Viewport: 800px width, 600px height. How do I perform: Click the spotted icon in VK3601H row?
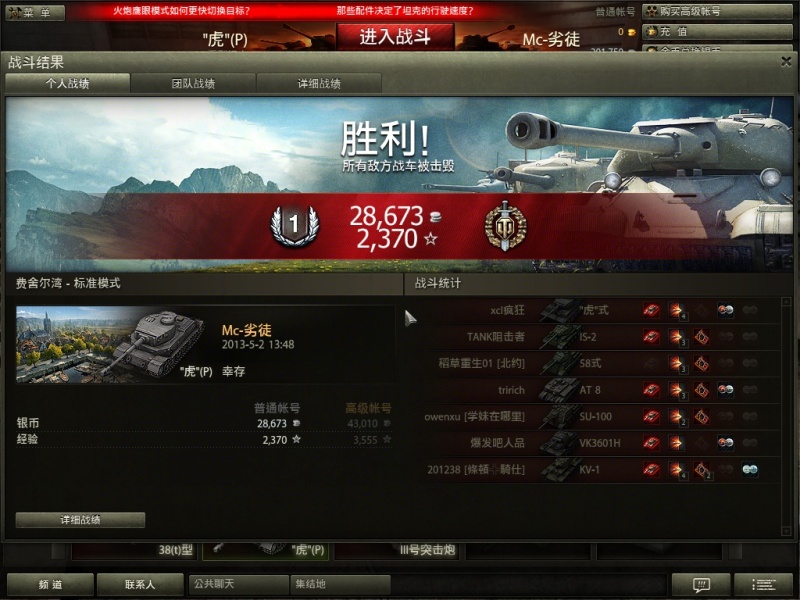point(726,443)
